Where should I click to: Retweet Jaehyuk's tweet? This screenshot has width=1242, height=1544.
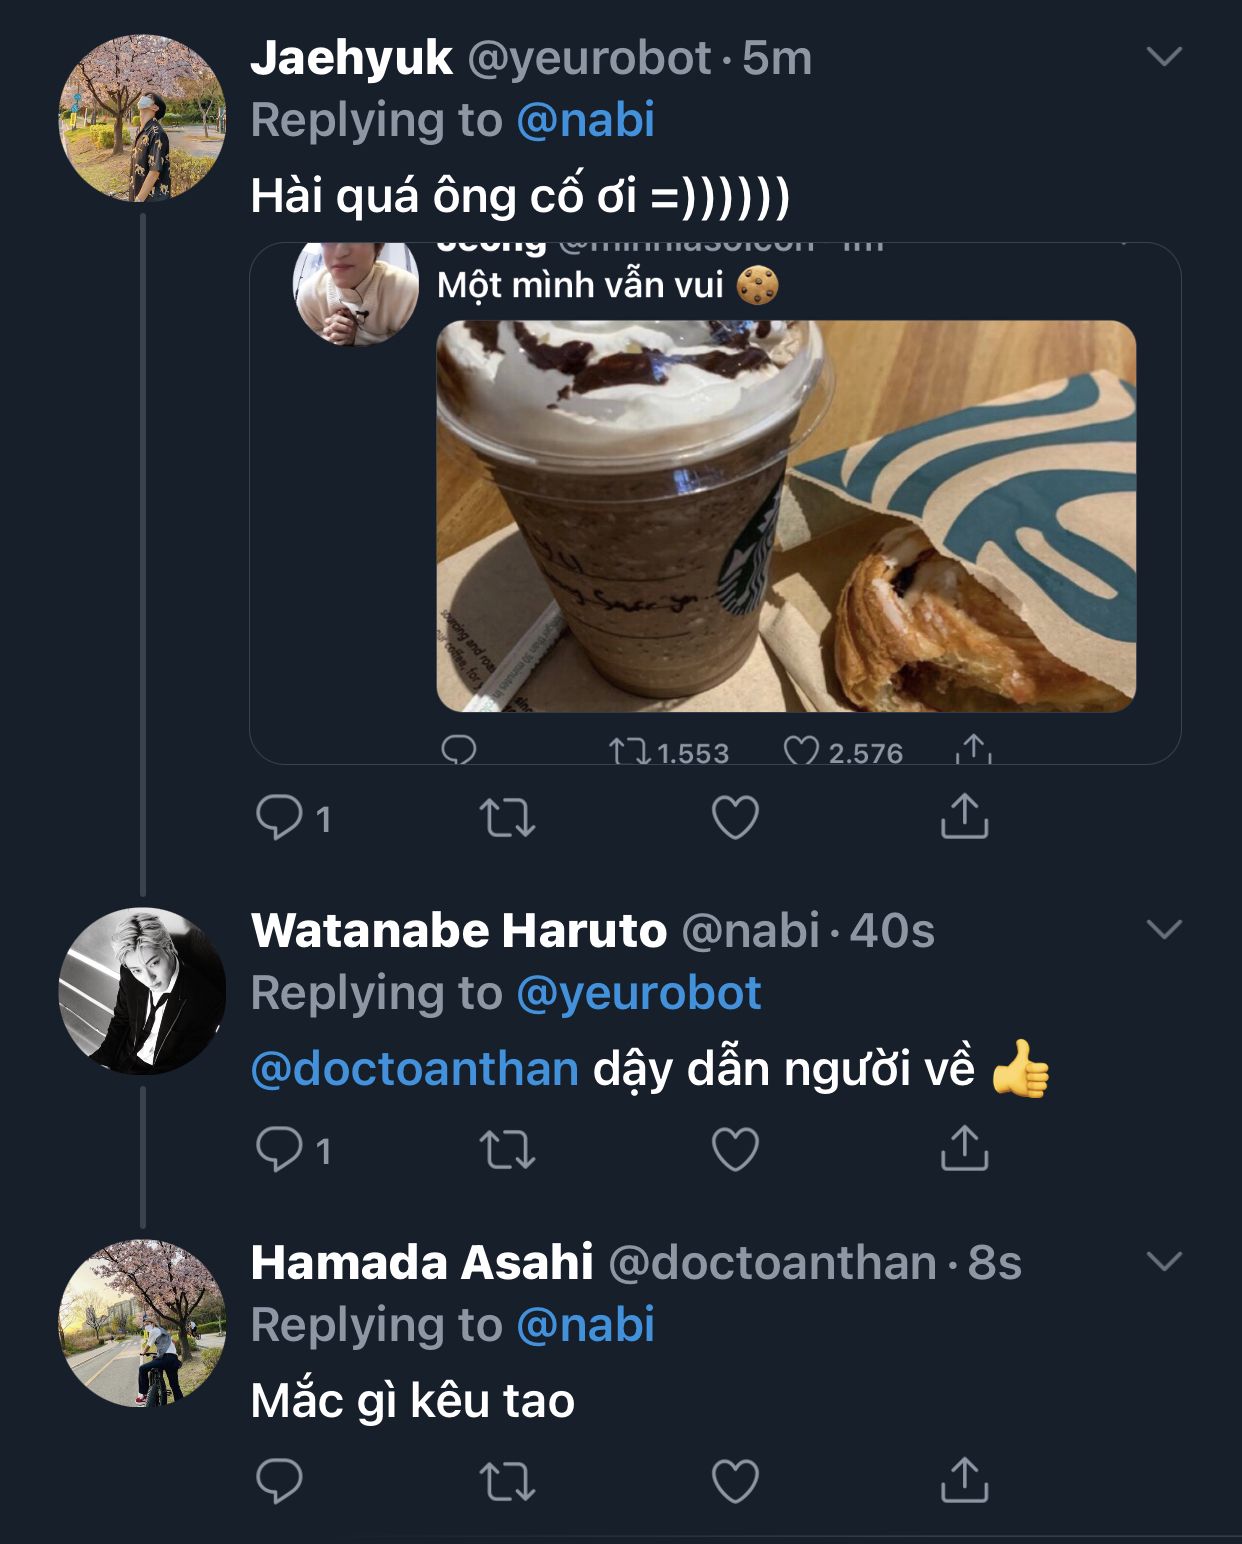508,817
